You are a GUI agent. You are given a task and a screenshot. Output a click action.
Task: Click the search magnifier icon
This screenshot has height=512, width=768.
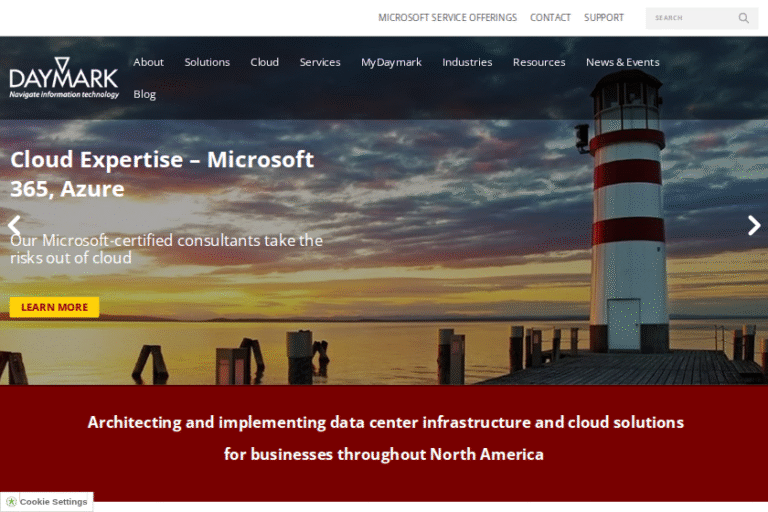tap(743, 18)
